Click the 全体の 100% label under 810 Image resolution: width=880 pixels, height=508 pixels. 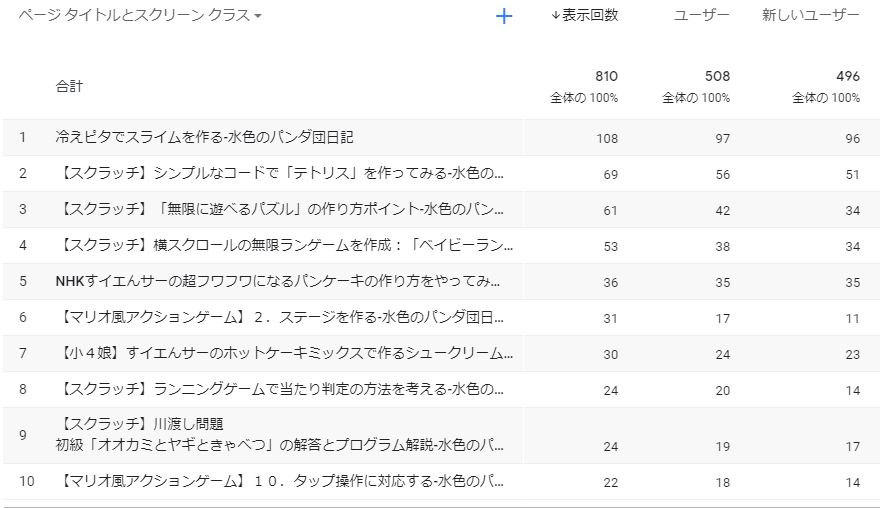[584, 98]
